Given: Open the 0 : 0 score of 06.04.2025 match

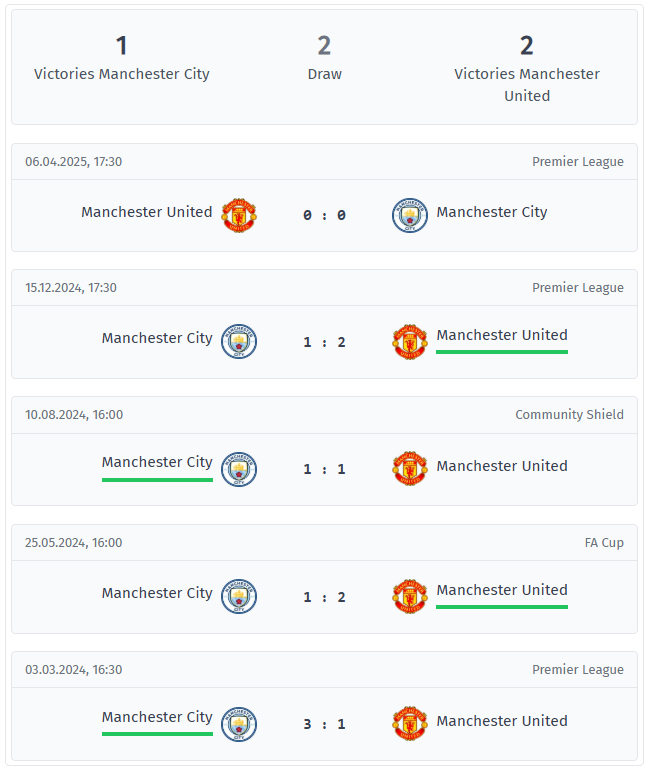Looking at the screenshot, I should pyautogui.click(x=324, y=215).
